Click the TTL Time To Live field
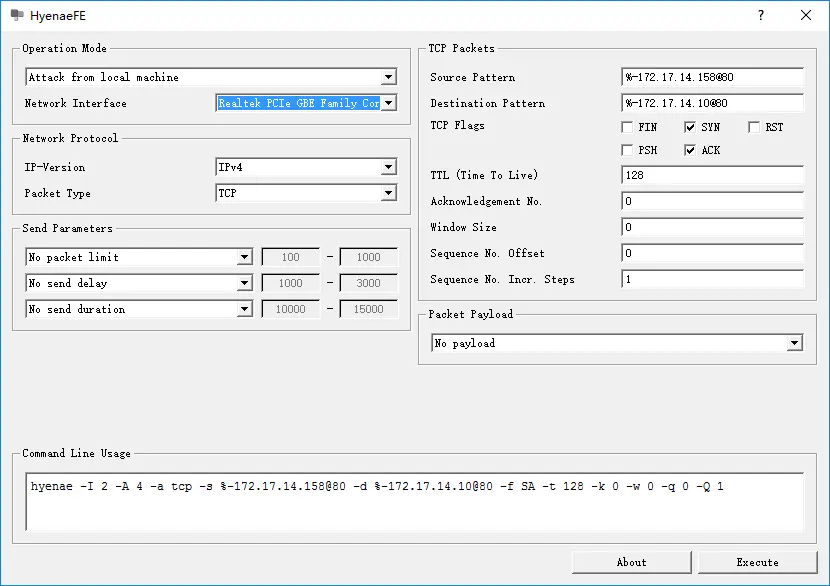Image resolution: width=830 pixels, height=586 pixels. click(712, 175)
